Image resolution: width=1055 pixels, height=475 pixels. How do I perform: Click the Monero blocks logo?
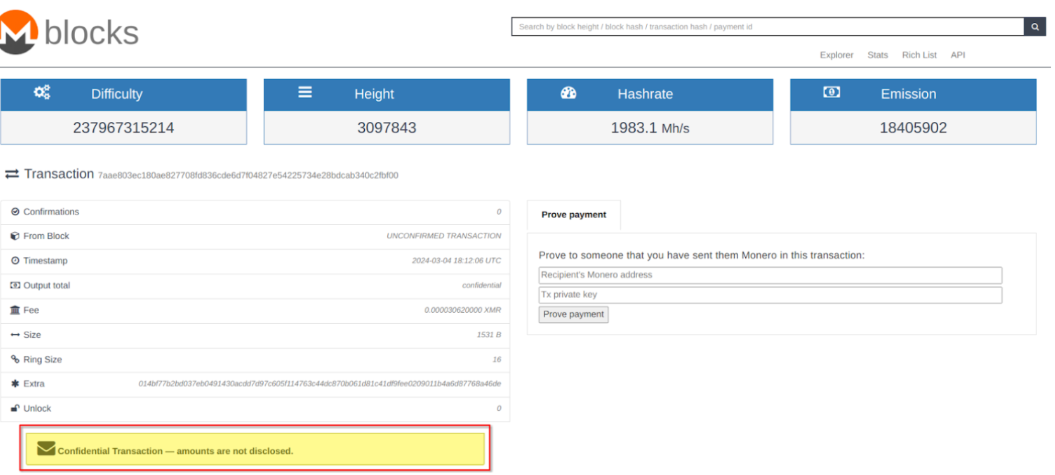(x=68, y=32)
